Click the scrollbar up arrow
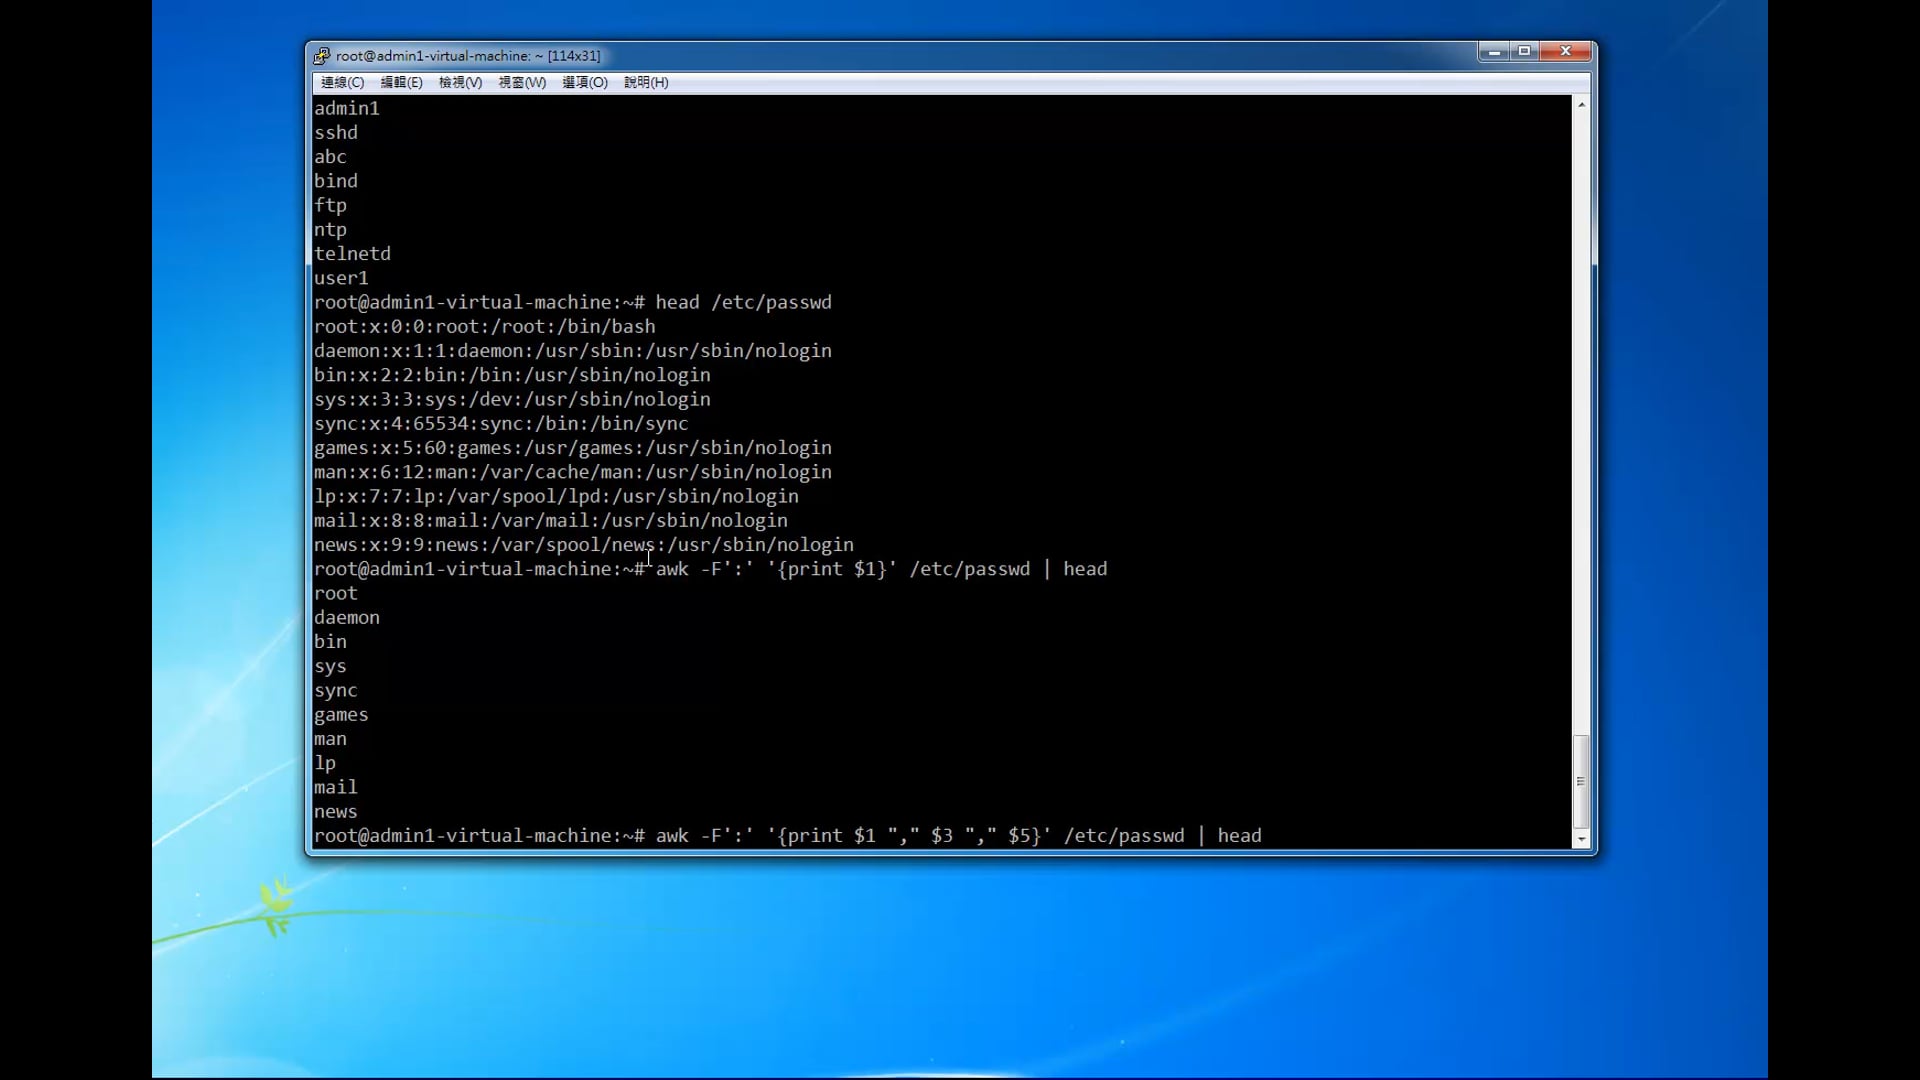 (1581, 105)
